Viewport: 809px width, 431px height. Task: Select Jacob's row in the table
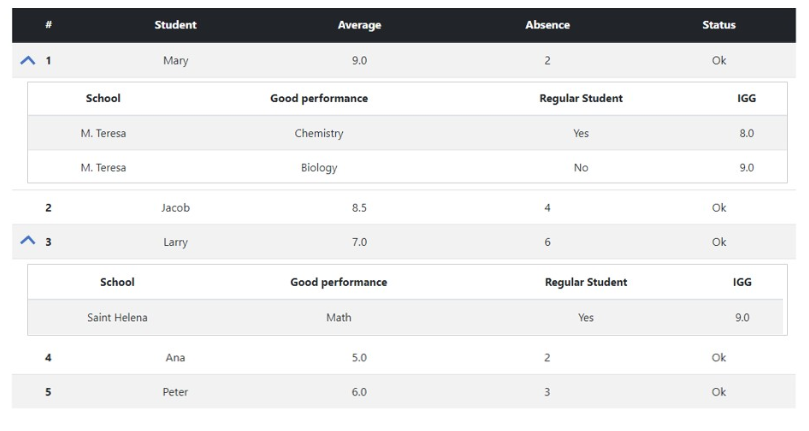pyautogui.click(x=175, y=208)
